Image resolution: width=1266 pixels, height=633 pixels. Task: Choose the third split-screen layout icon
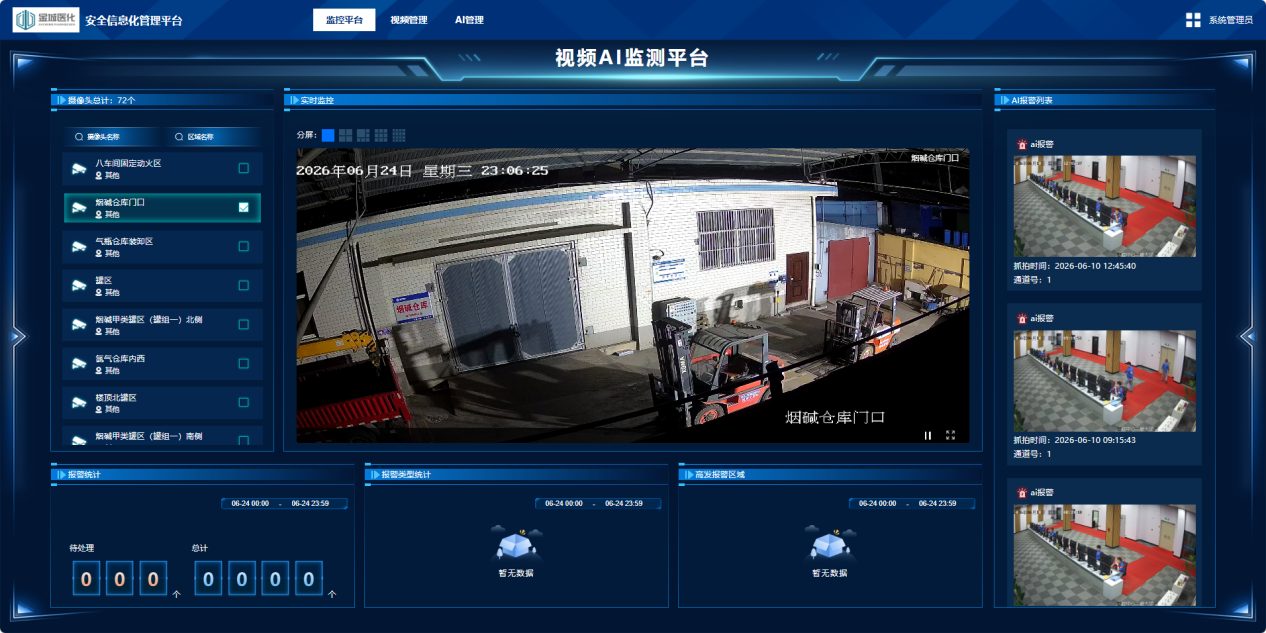(364, 135)
